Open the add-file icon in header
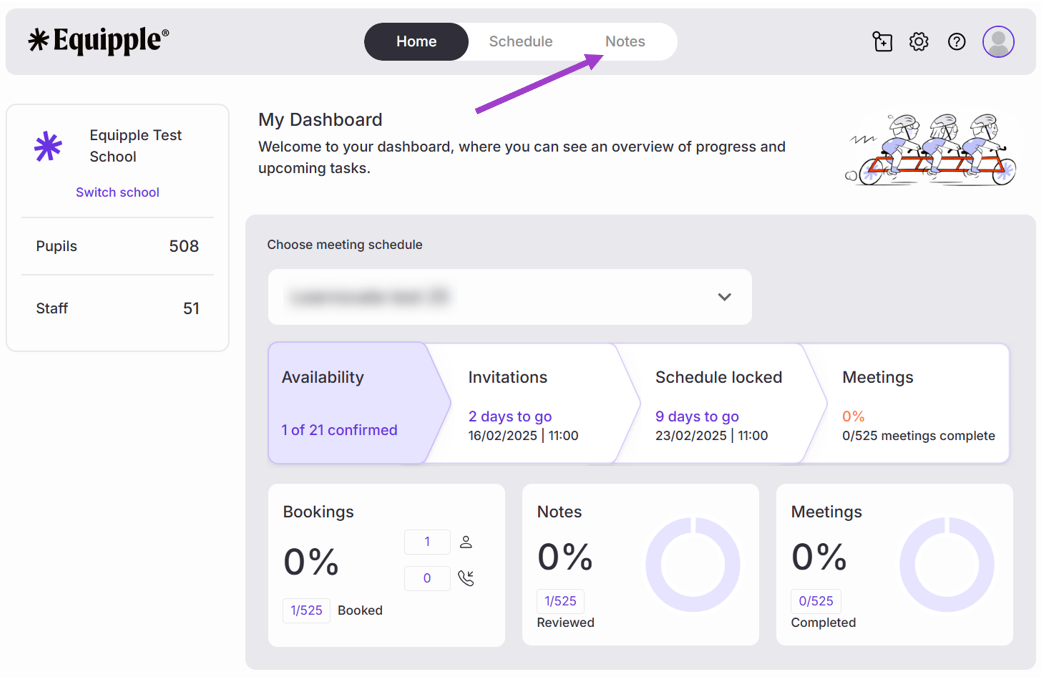The height and width of the screenshot is (680, 1041). (x=882, y=42)
